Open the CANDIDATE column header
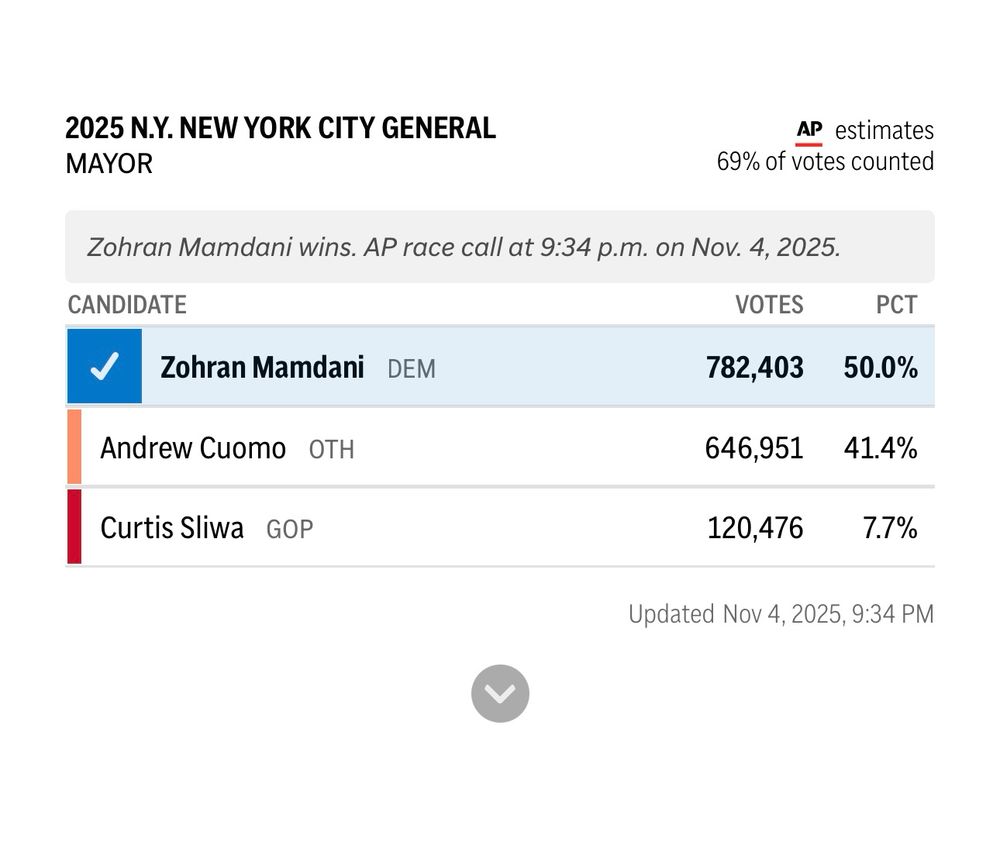 coord(127,305)
